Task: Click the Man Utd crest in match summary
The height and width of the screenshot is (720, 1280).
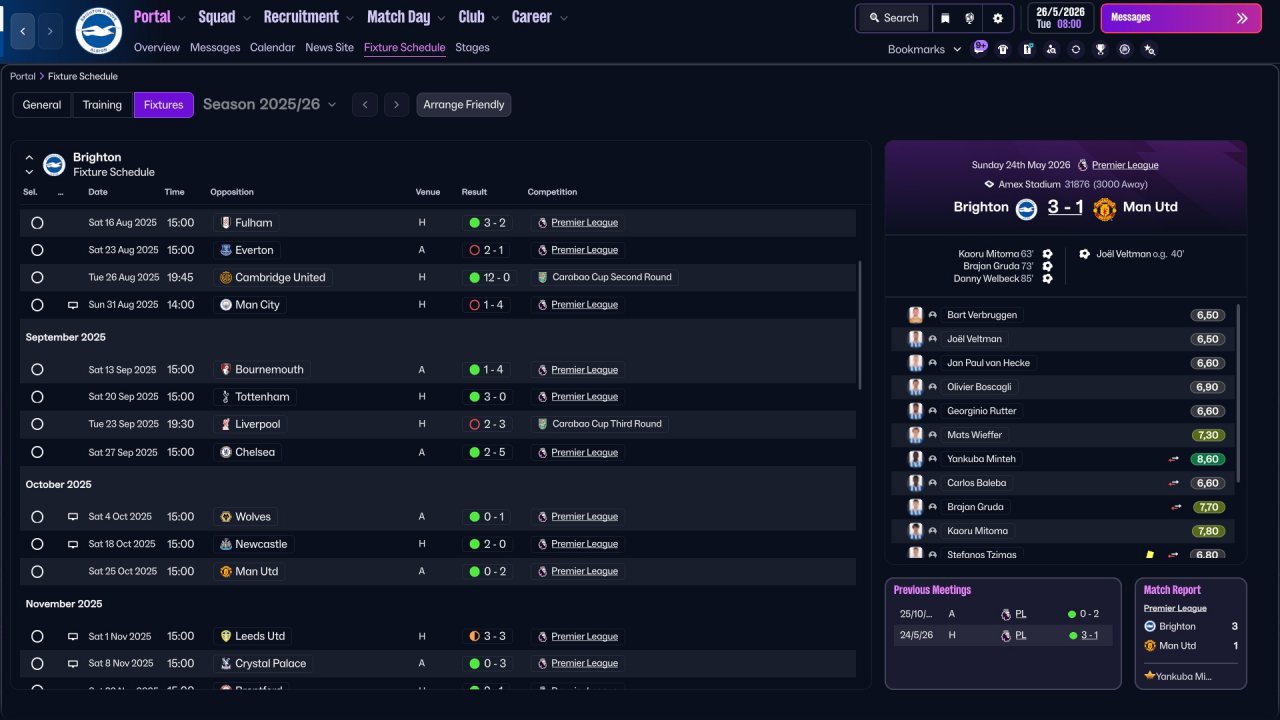Action: 1104,209
